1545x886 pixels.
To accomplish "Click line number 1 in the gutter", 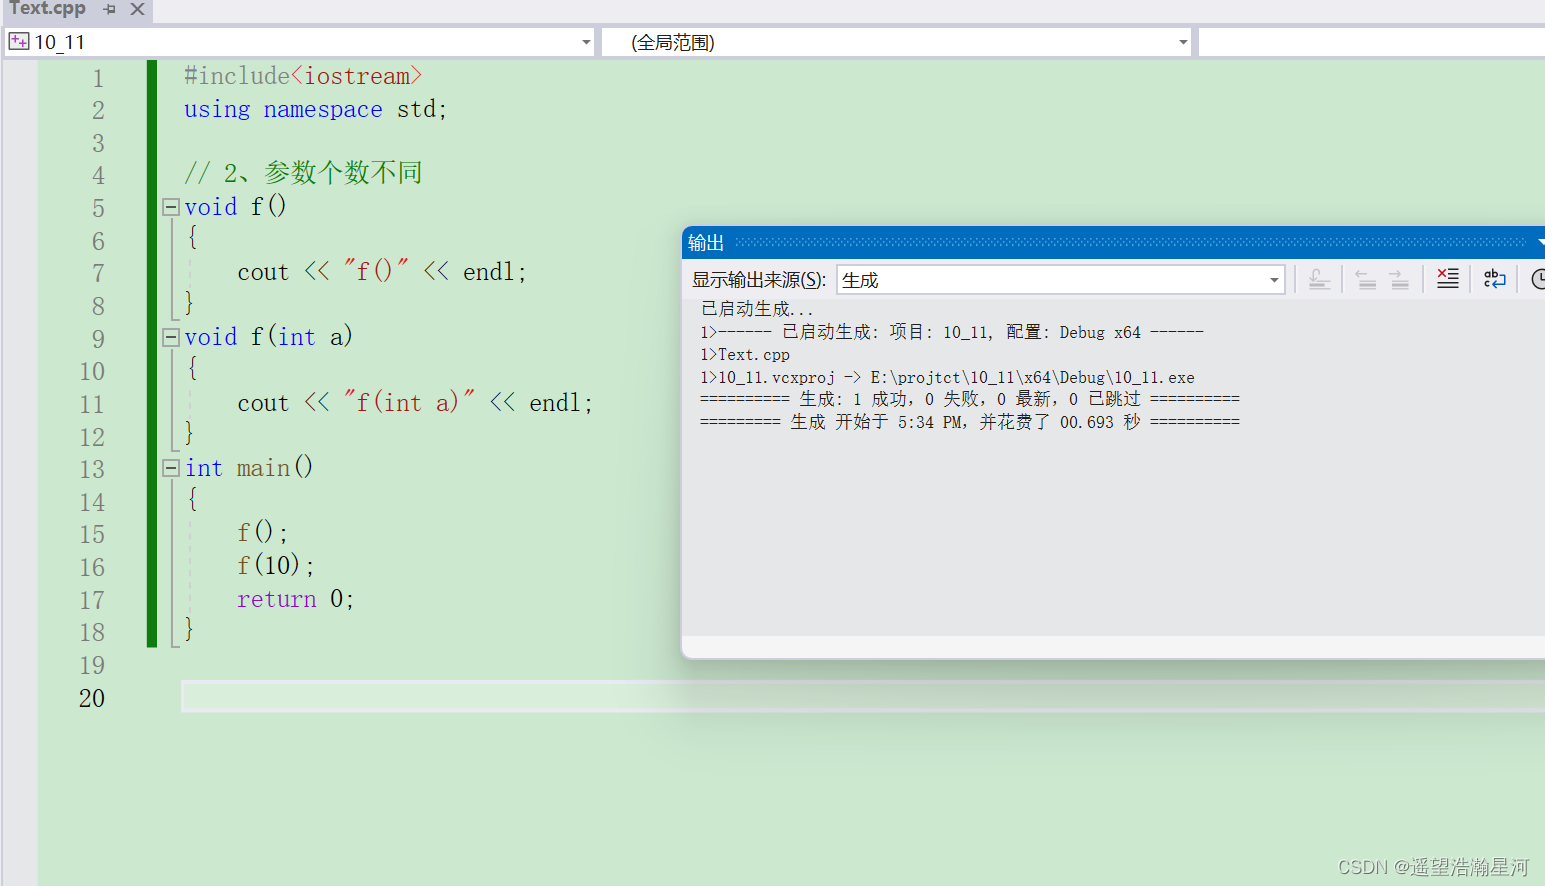I will pos(98,78).
